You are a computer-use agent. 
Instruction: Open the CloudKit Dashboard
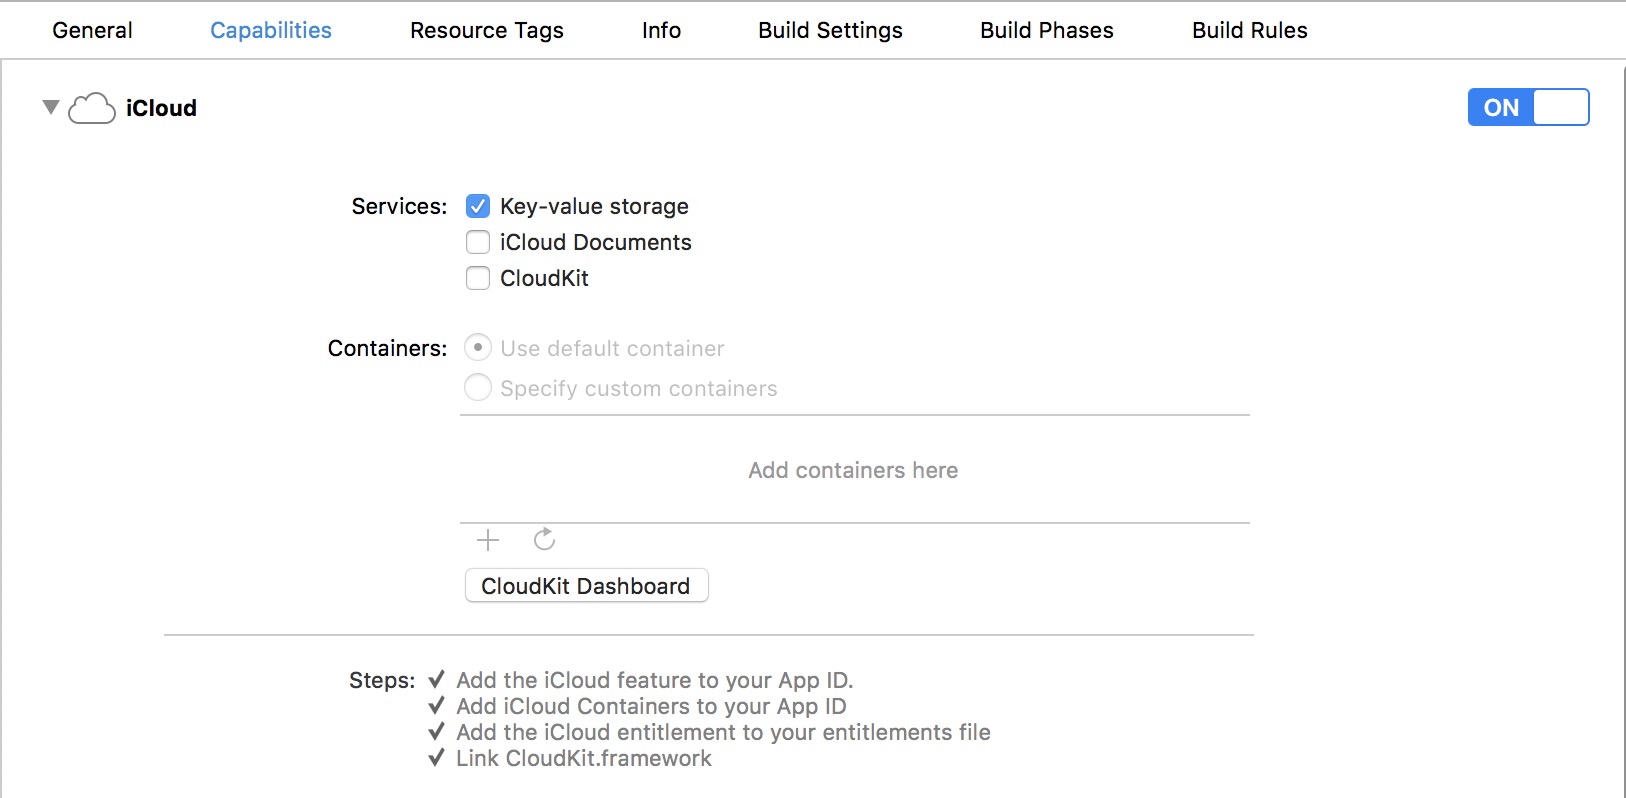(x=586, y=586)
